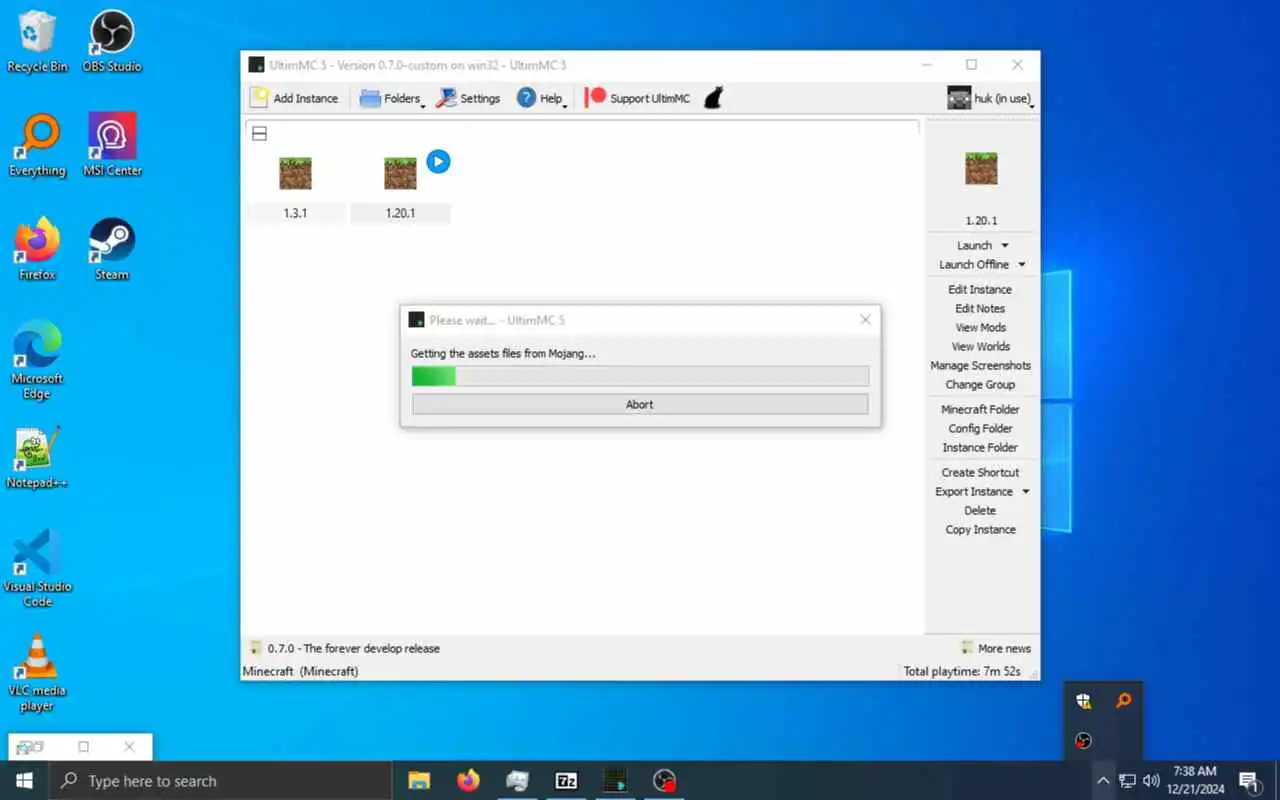Click Delete in the instance panel
Screen dimensions: 1280x800
click(980, 510)
